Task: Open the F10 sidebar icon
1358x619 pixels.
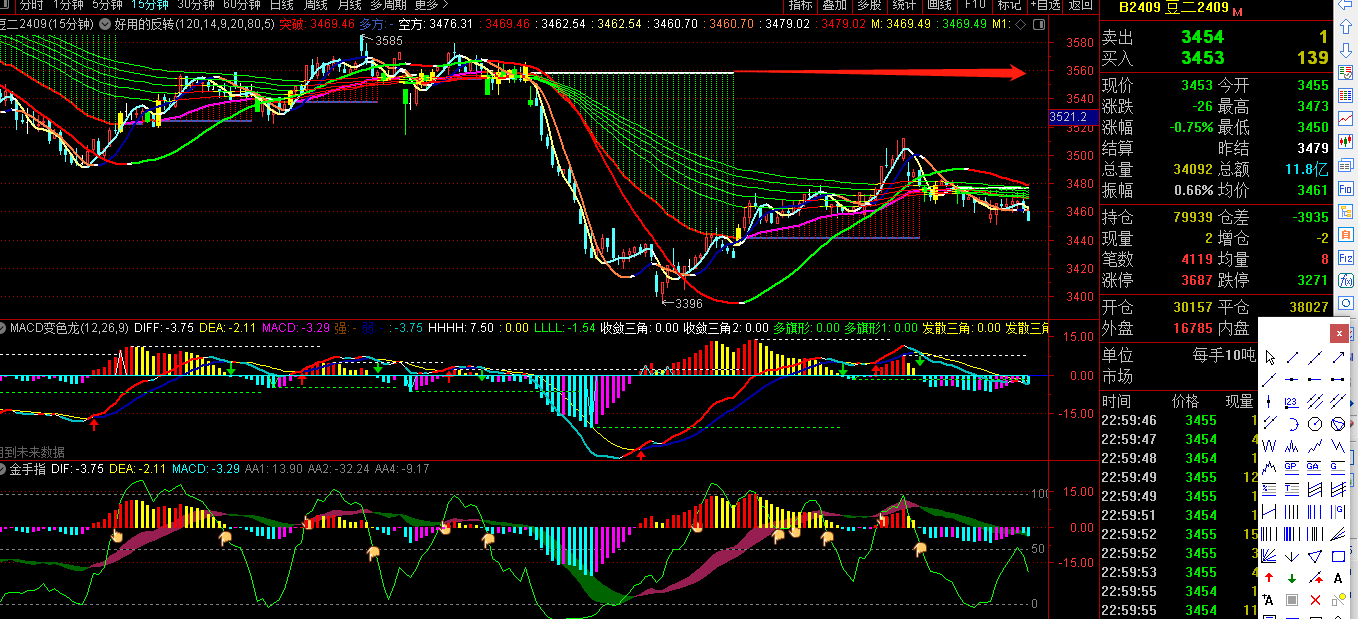Action: (1346, 188)
